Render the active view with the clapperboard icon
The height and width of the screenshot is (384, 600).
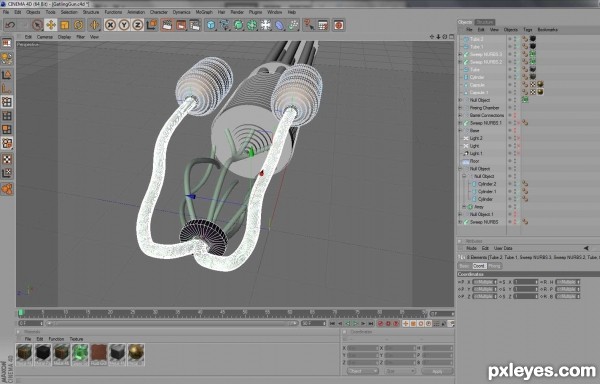[167, 25]
